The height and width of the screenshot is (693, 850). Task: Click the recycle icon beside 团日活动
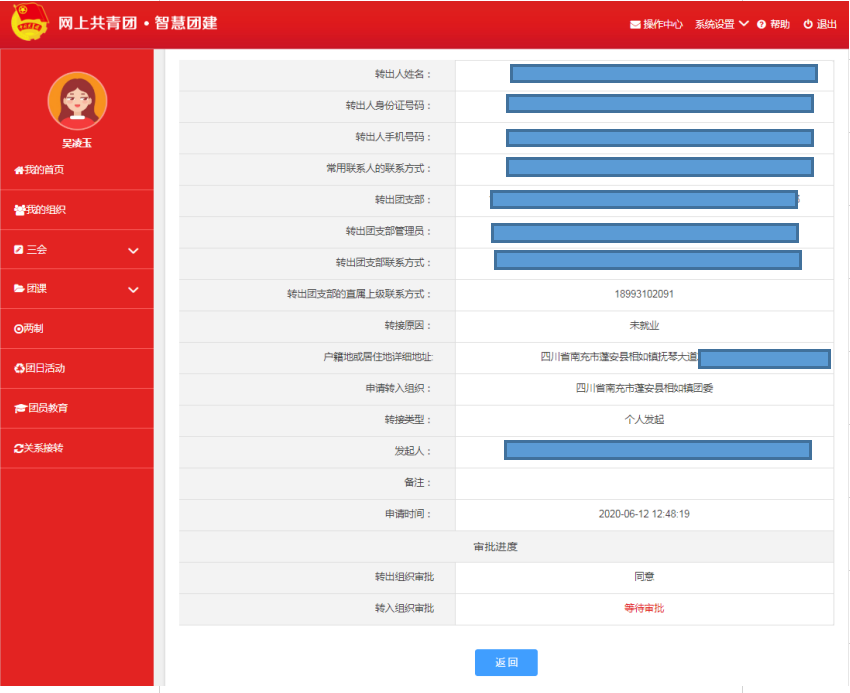point(19,369)
